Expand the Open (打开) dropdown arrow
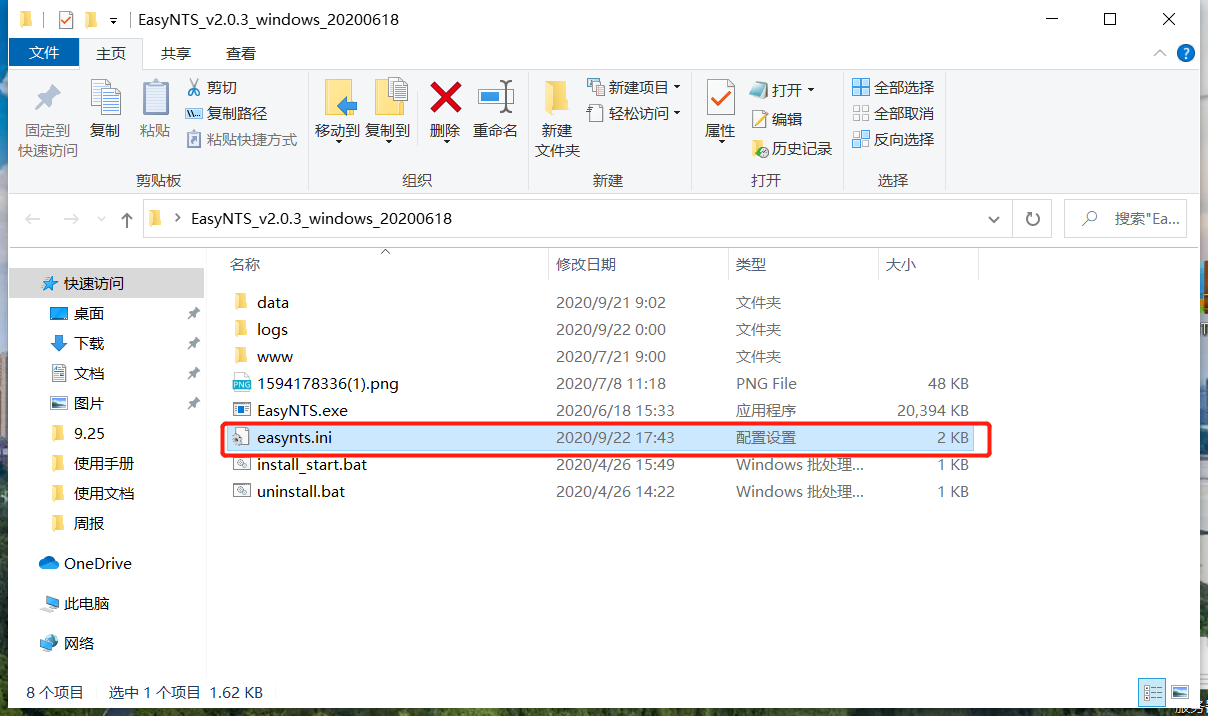Image resolution: width=1208 pixels, height=716 pixels. coord(810,89)
